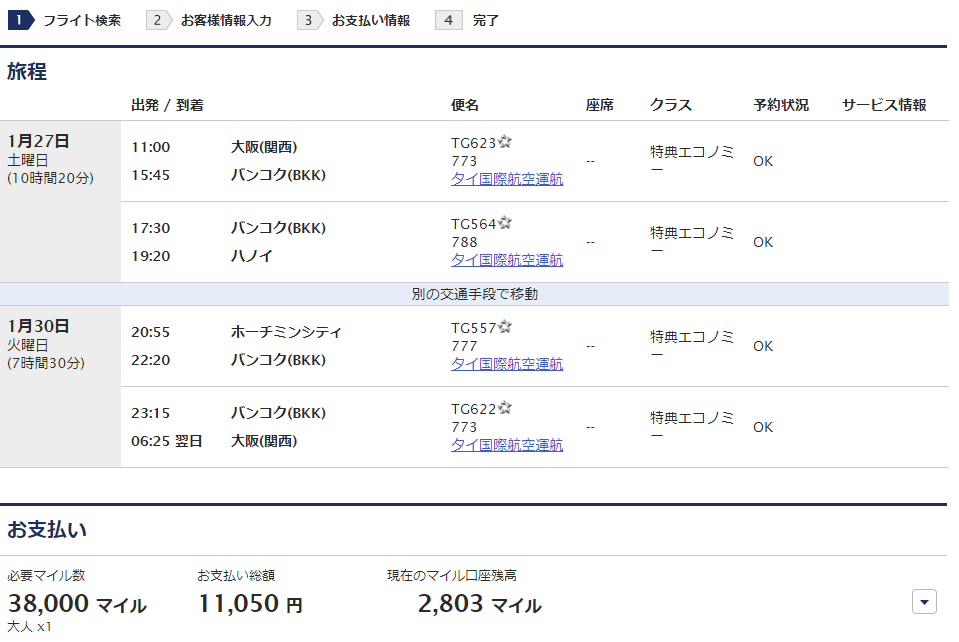The image size is (959, 642).
Task: Click the 11,050 円 total payment amount
Action: [250, 604]
